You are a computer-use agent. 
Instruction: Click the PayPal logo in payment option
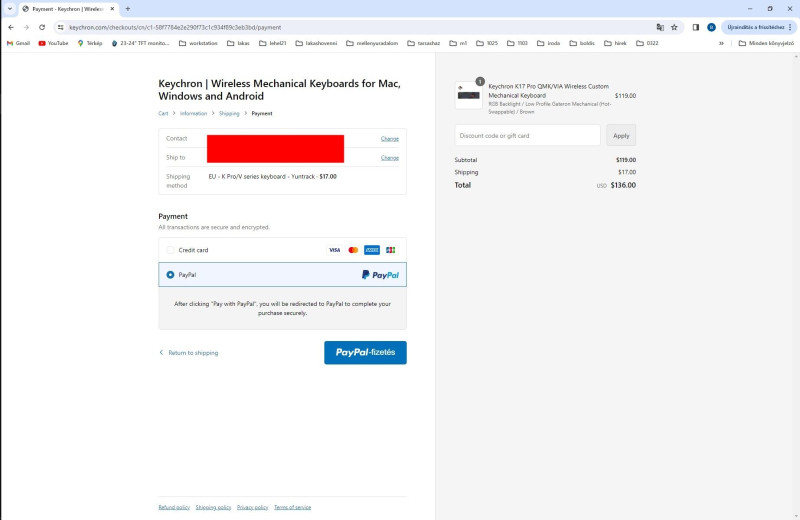380,275
